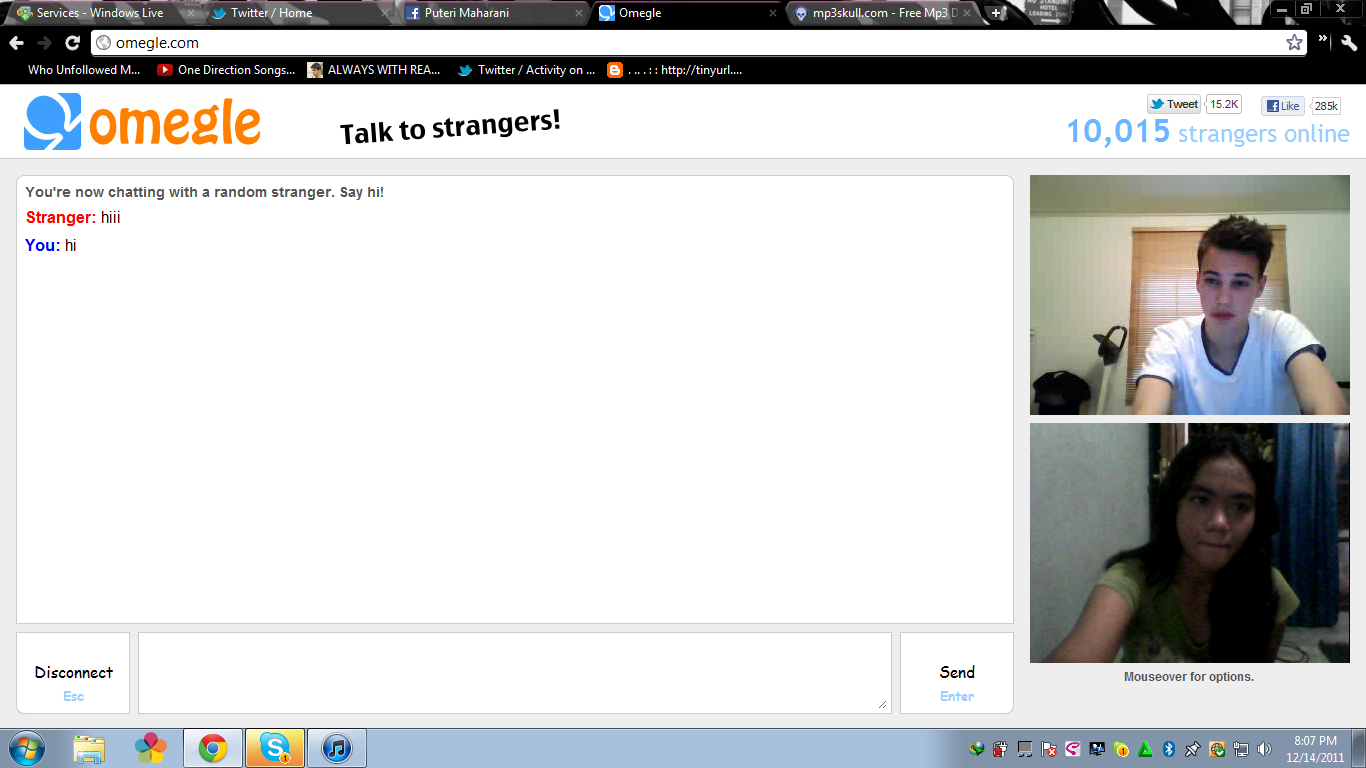Open the Who Unfollowed Me bookmark

[84, 70]
